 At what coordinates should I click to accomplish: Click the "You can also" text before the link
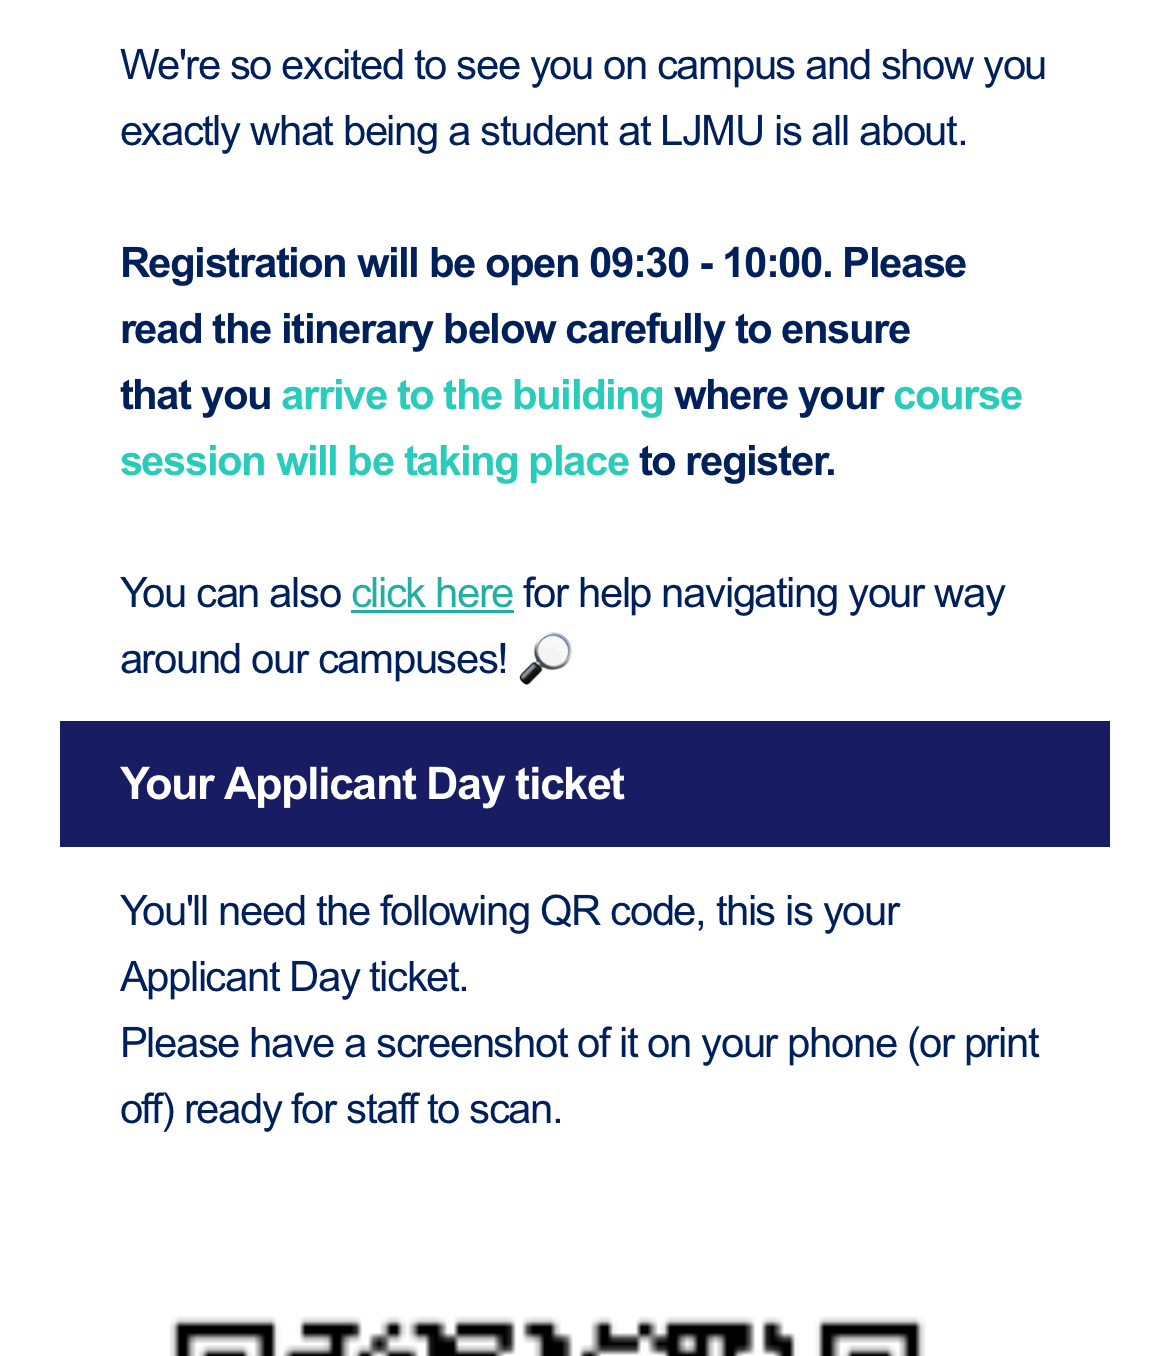pos(230,594)
